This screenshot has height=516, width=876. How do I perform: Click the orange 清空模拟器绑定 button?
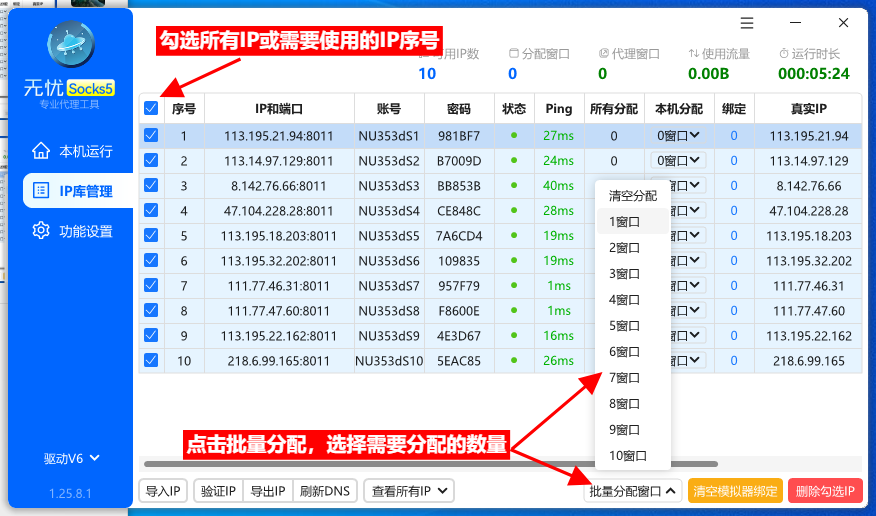(x=735, y=491)
